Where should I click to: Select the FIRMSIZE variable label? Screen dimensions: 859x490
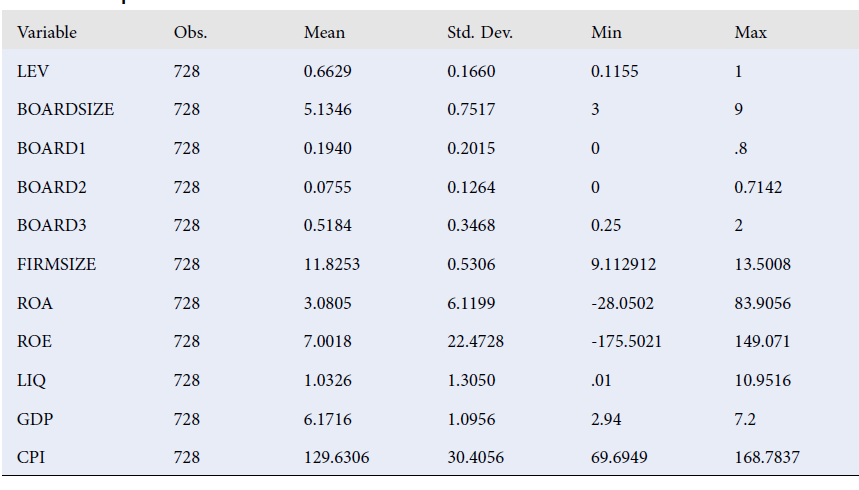(x=57, y=264)
